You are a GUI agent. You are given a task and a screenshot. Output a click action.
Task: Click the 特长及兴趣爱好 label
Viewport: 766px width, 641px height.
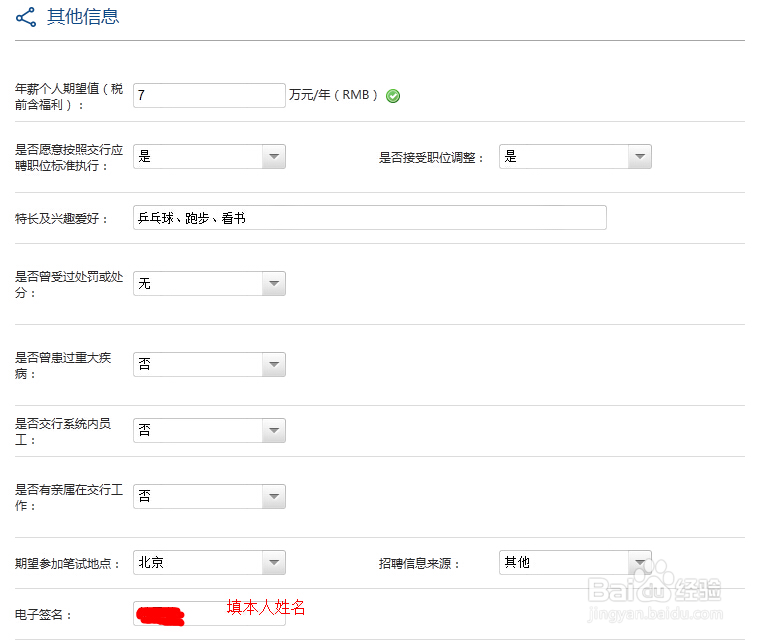point(62,218)
